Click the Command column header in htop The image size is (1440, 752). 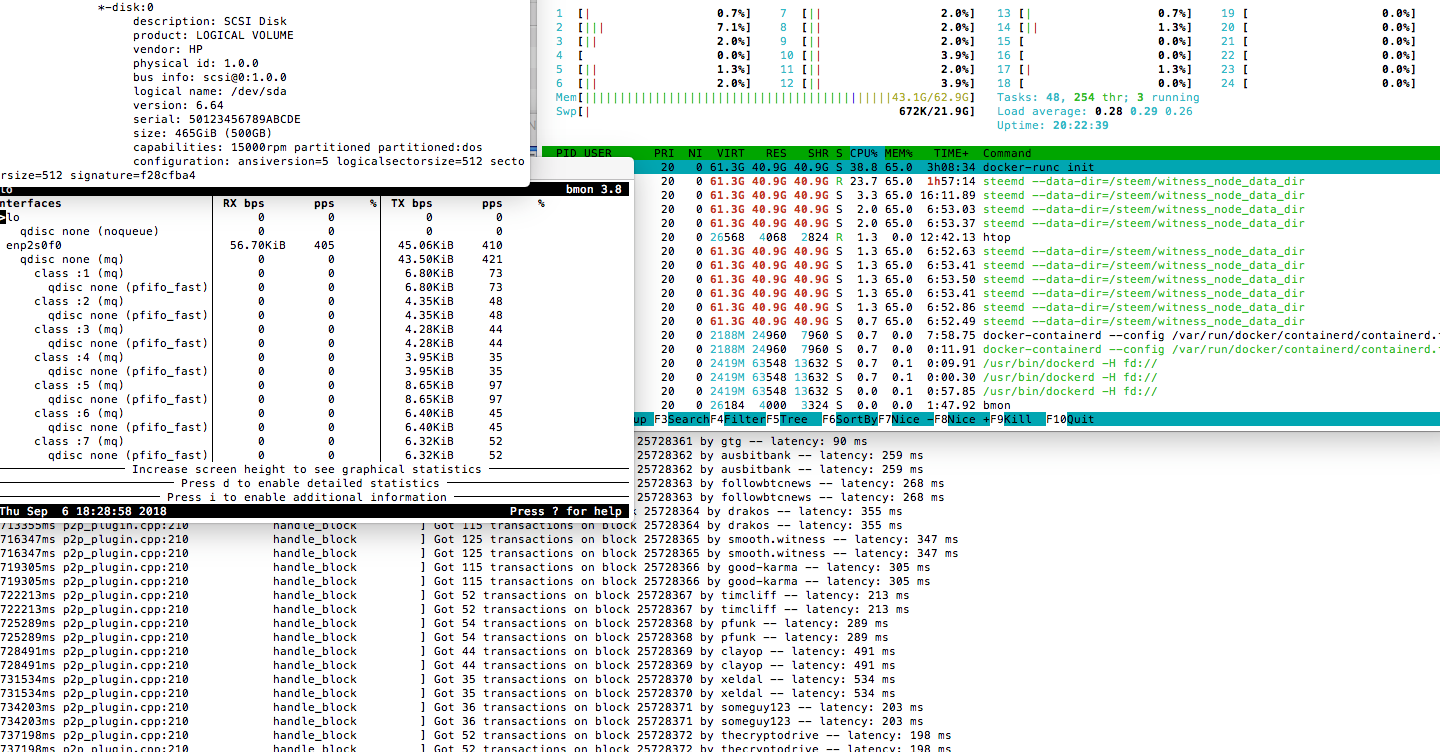click(x=1007, y=153)
